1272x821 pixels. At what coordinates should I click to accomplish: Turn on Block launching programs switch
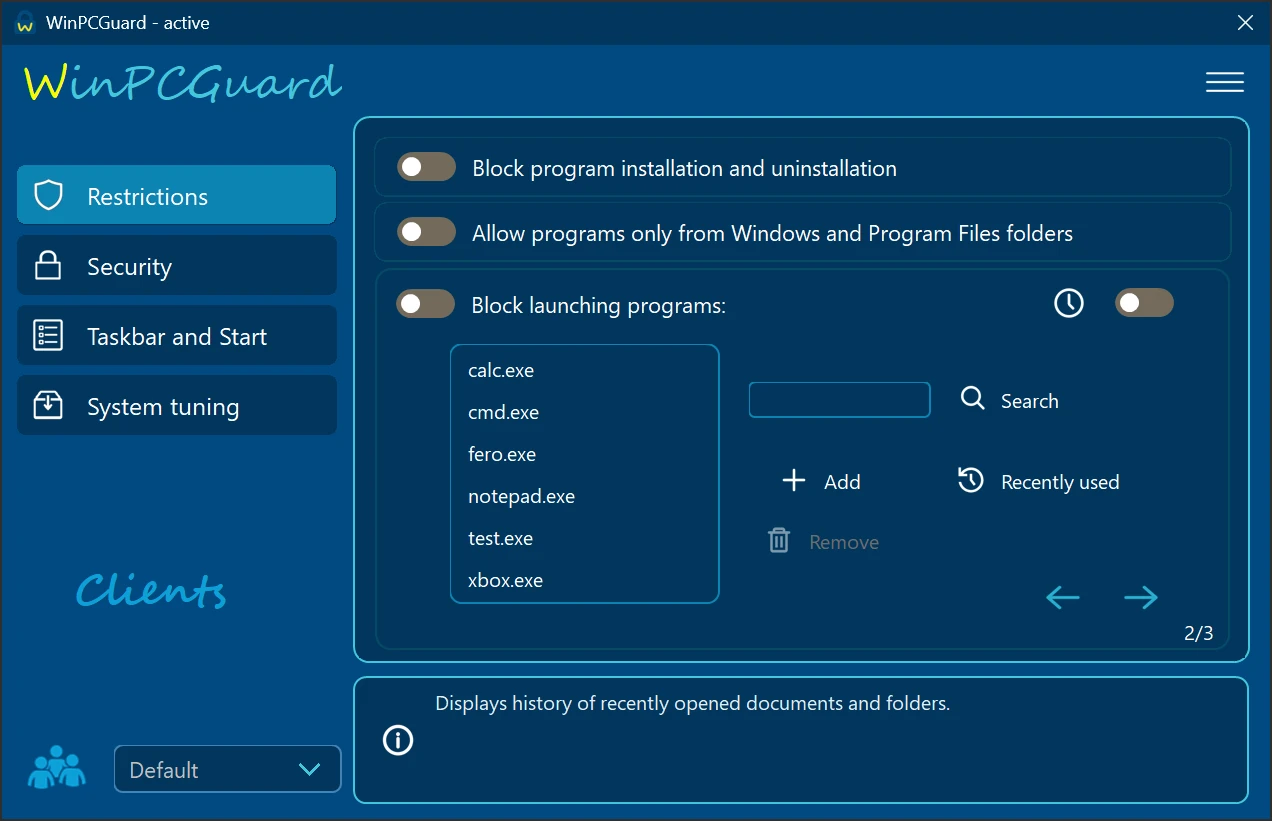tap(426, 304)
